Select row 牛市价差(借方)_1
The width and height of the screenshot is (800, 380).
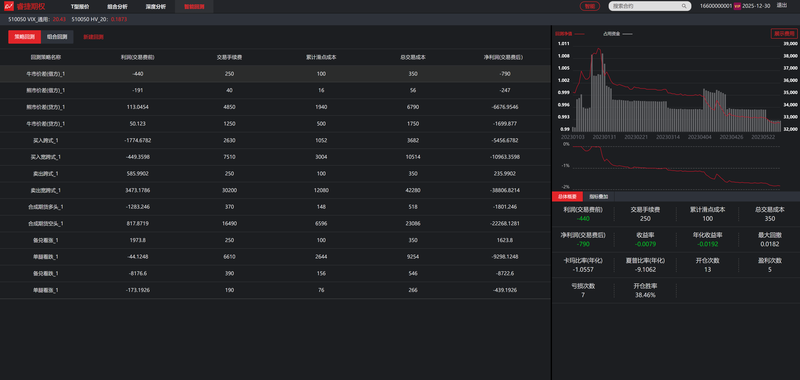(x=276, y=74)
